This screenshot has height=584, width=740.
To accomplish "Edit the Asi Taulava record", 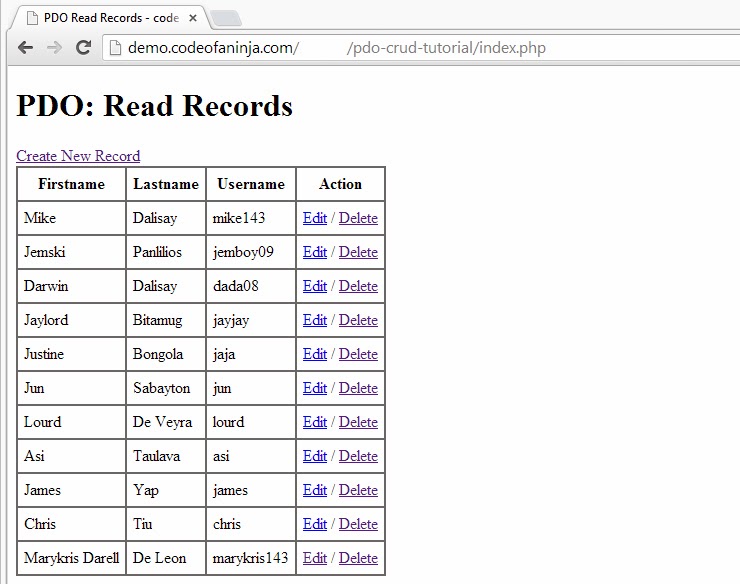I will click(x=315, y=456).
